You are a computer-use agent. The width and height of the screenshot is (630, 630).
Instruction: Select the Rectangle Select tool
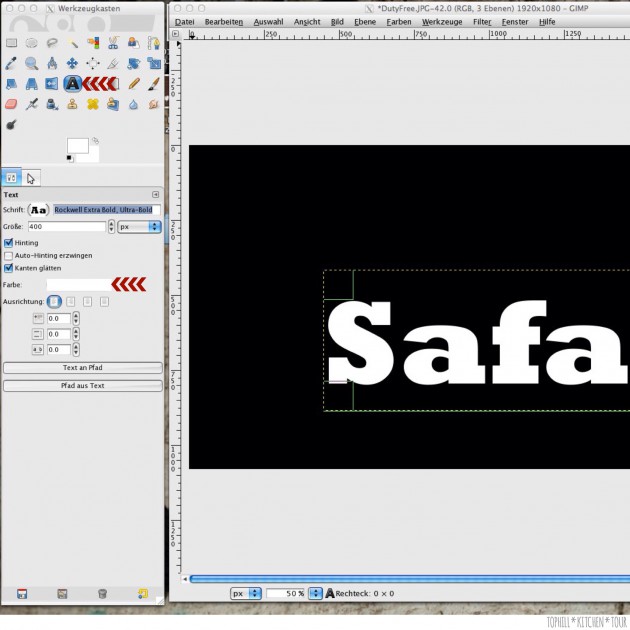11,43
